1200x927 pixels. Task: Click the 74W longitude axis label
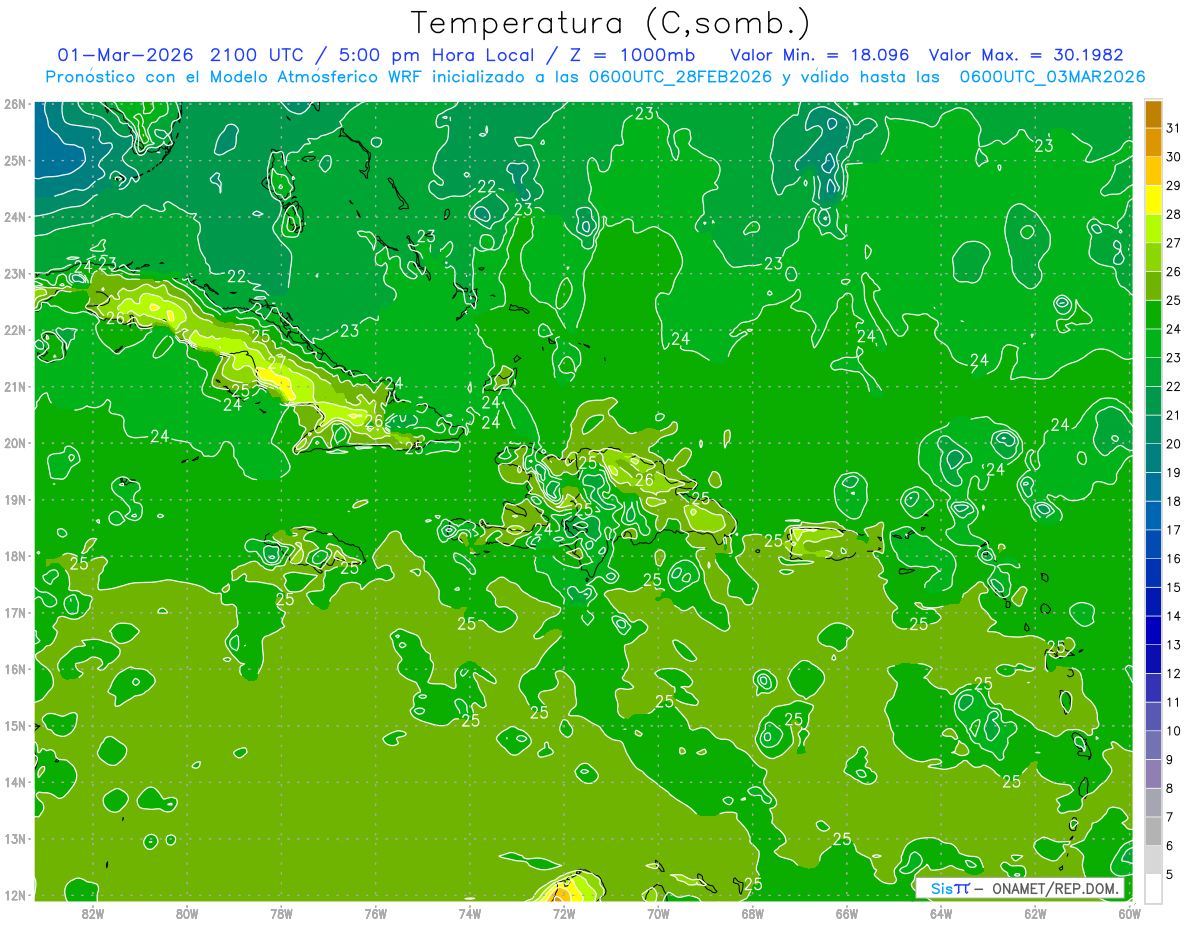[x=469, y=912]
